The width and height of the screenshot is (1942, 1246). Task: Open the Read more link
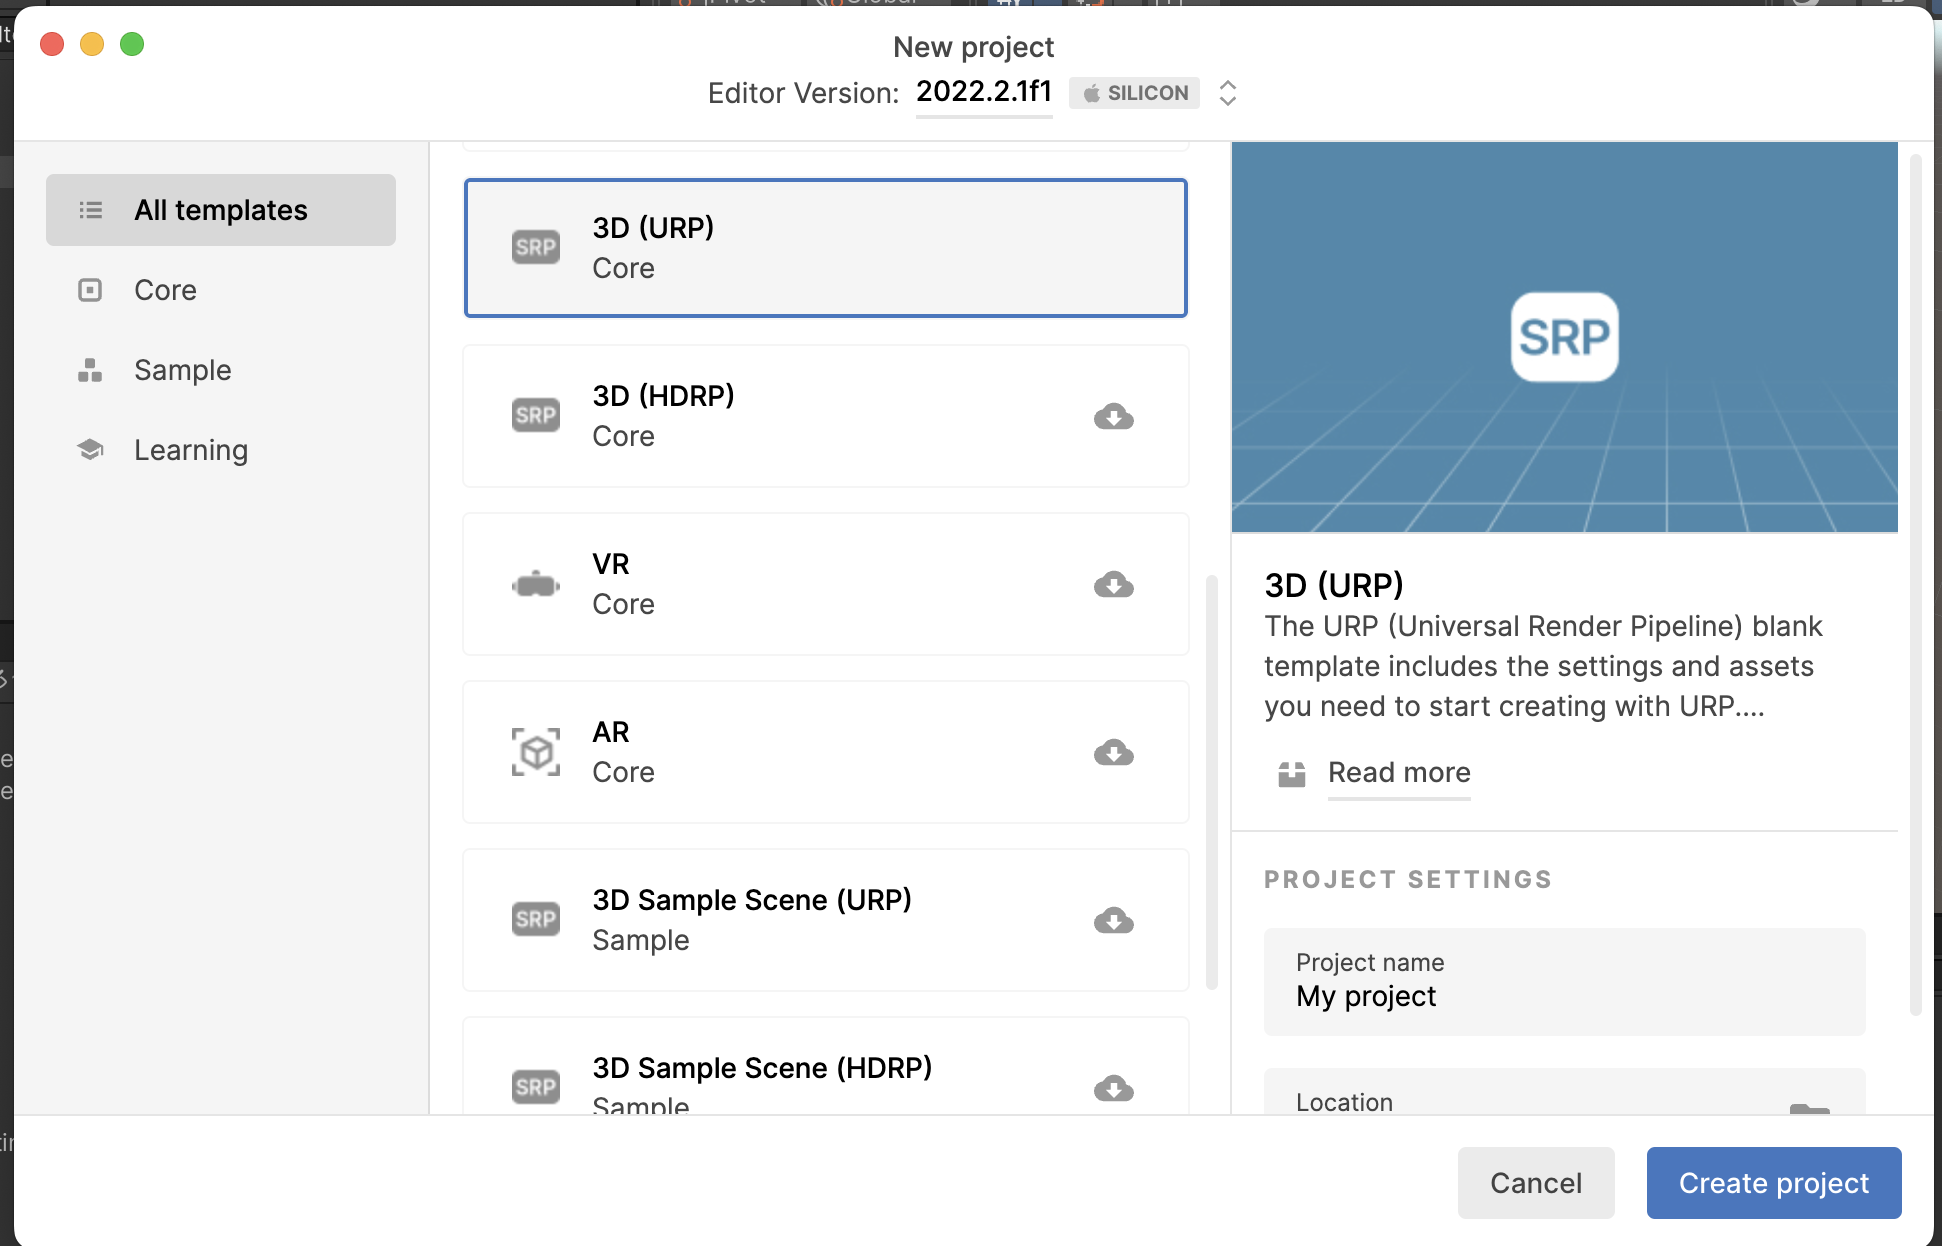[x=1398, y=772]
